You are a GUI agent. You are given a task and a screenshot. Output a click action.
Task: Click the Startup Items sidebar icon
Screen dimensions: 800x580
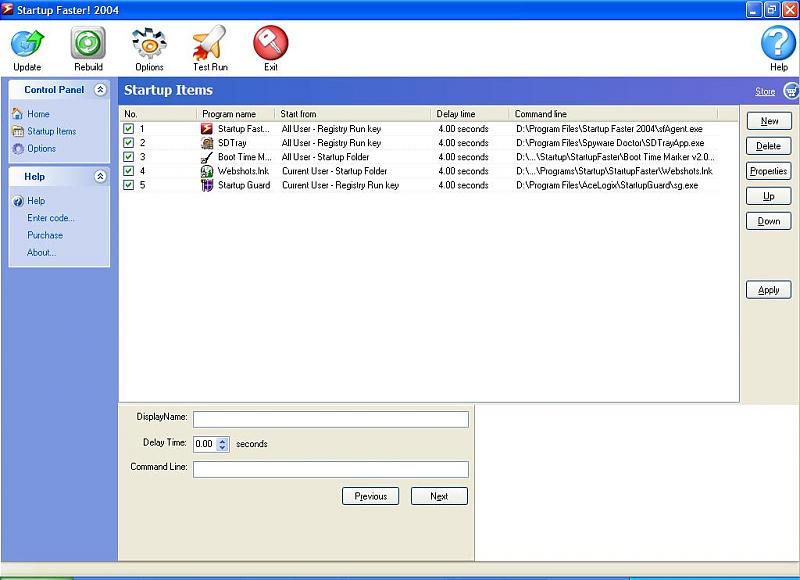pyautogui.click(x=18, y=131)
